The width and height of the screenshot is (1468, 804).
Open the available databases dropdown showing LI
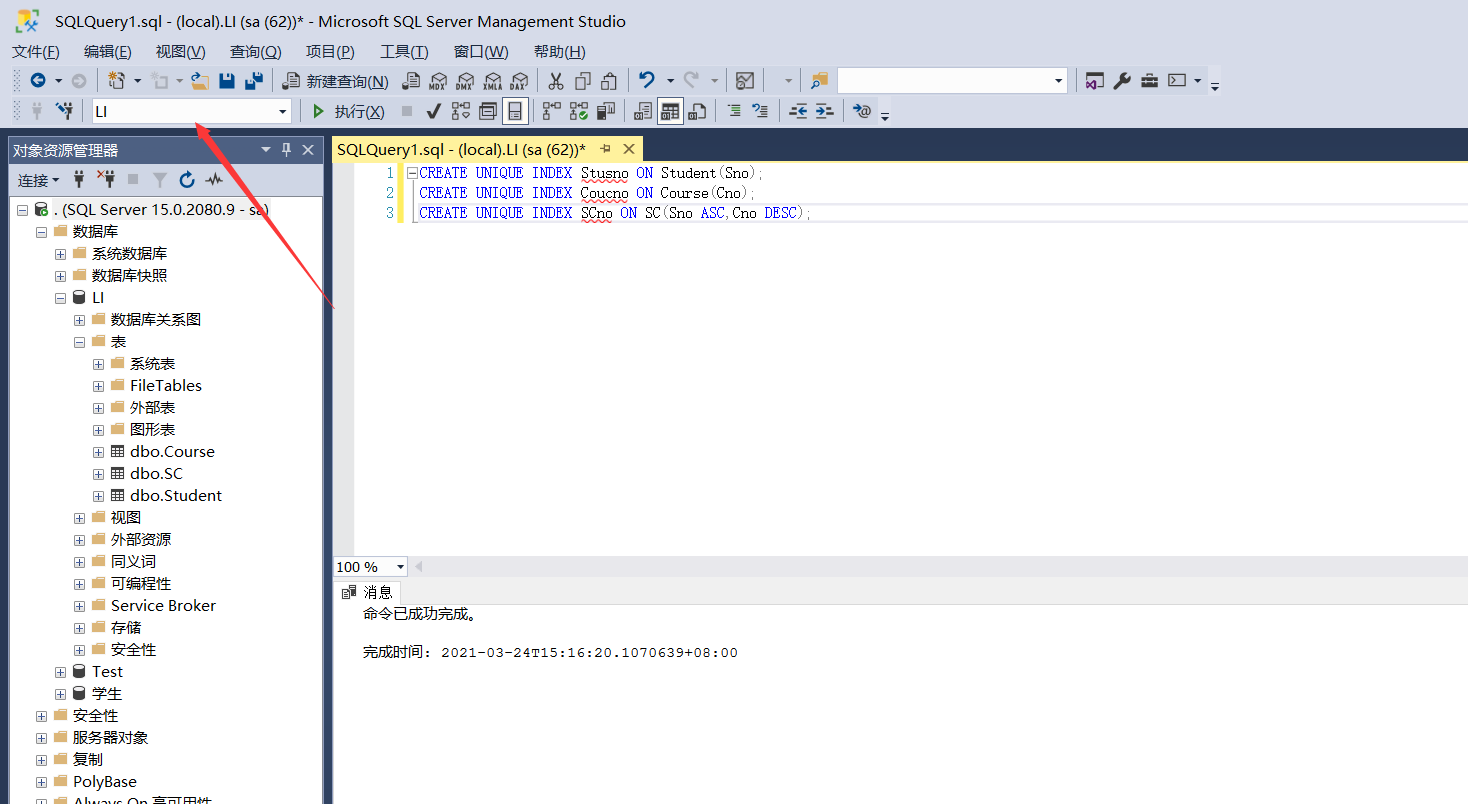tap(283, 111)
